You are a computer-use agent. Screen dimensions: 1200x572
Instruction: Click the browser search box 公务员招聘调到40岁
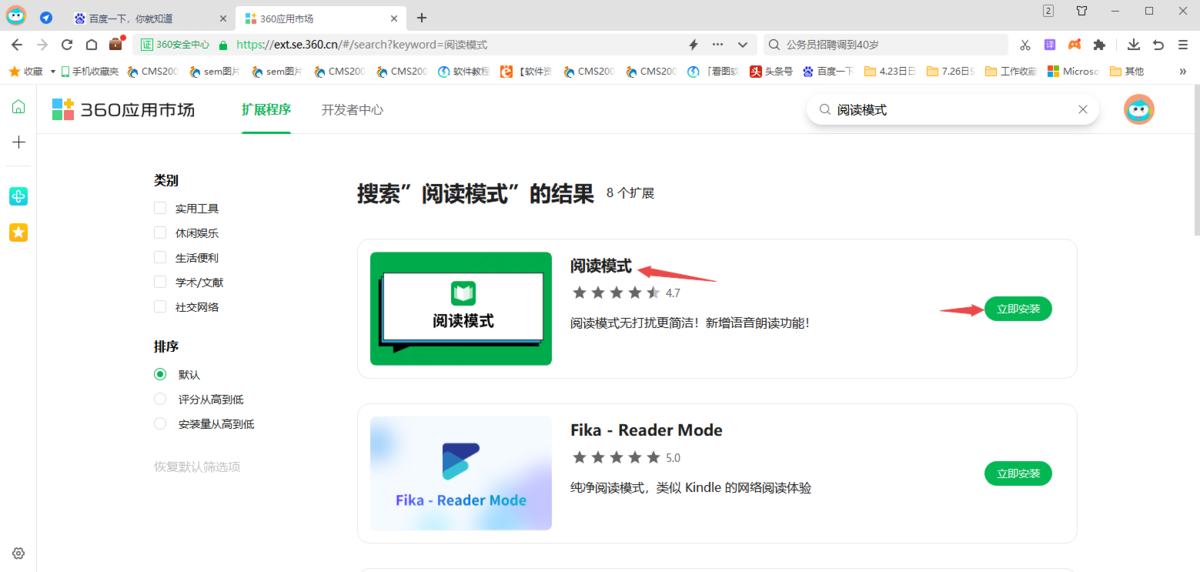pyautogui.click(x=886, y=45)
